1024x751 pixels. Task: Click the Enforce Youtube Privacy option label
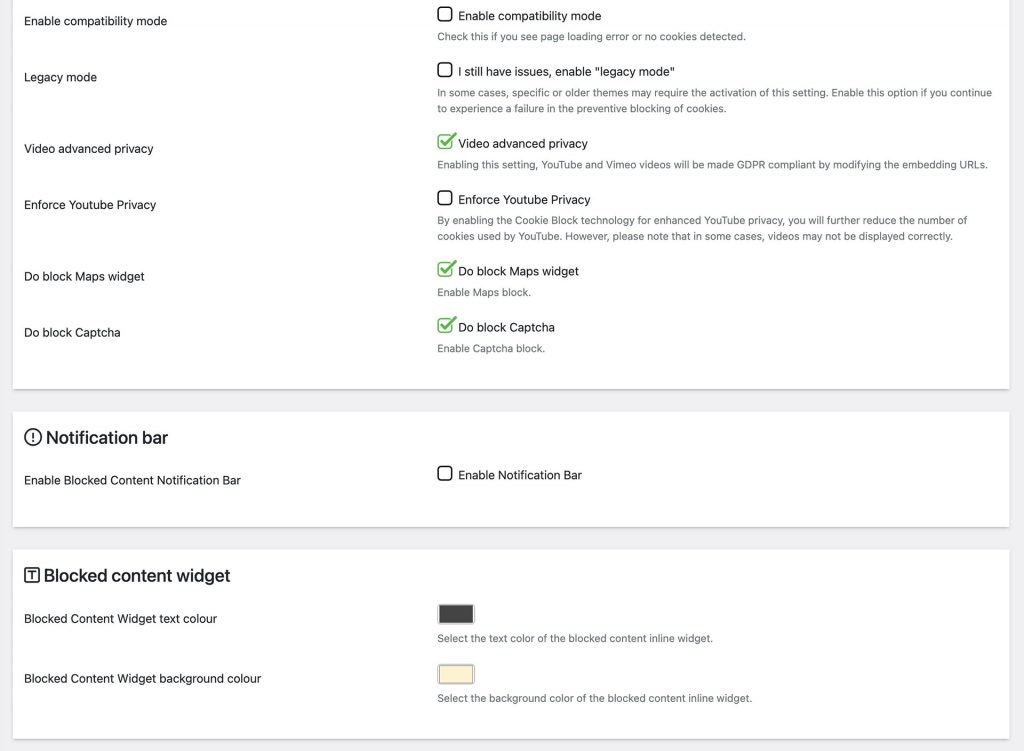click(x=524, y=200)
